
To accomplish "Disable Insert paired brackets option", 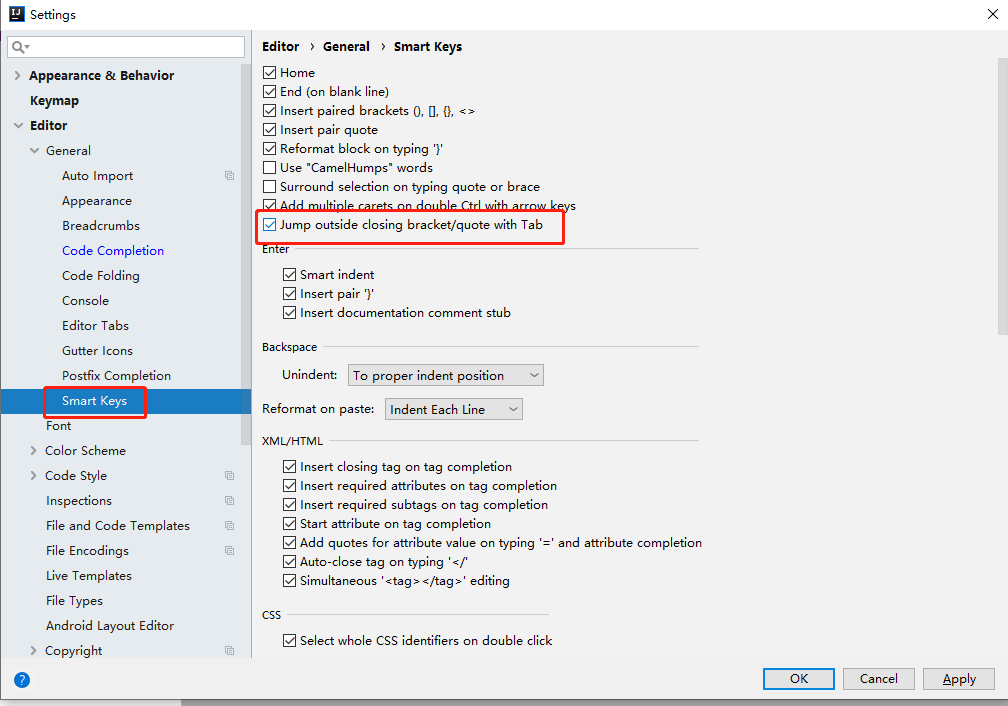I will pyautogui.click(x=270, y=111).
